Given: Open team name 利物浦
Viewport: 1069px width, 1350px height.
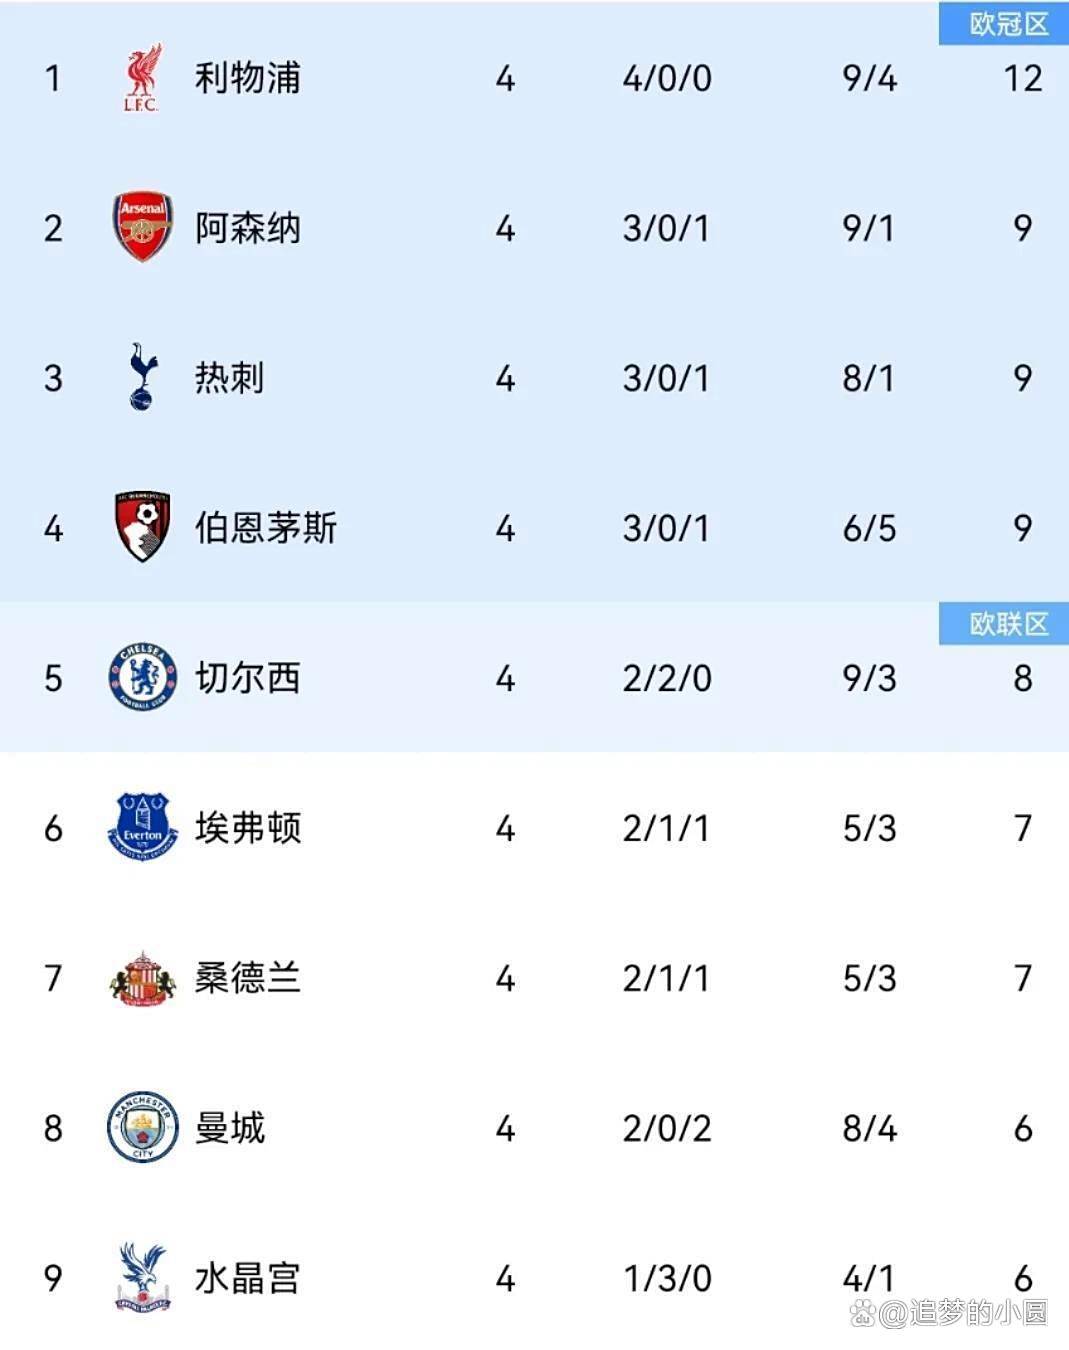Looking at the screenshot, I should 247,78.
